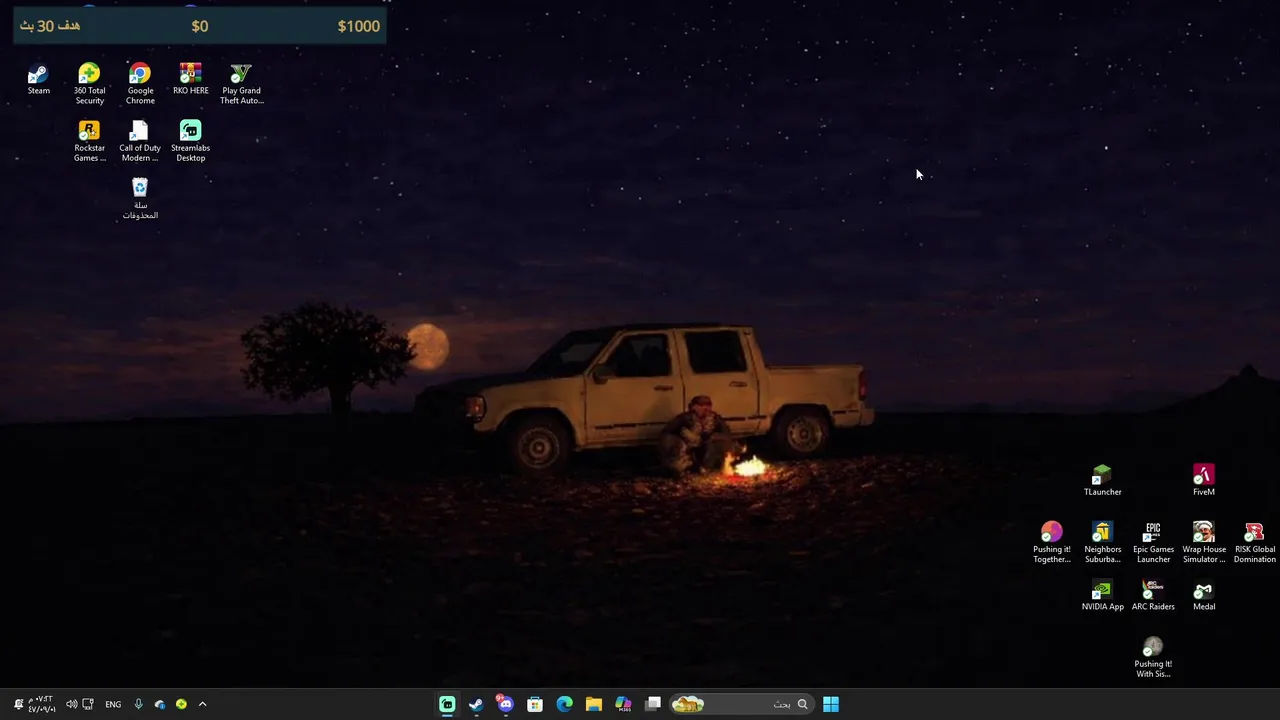Select the FiveM desktop icon

[x=1204, y=480]
